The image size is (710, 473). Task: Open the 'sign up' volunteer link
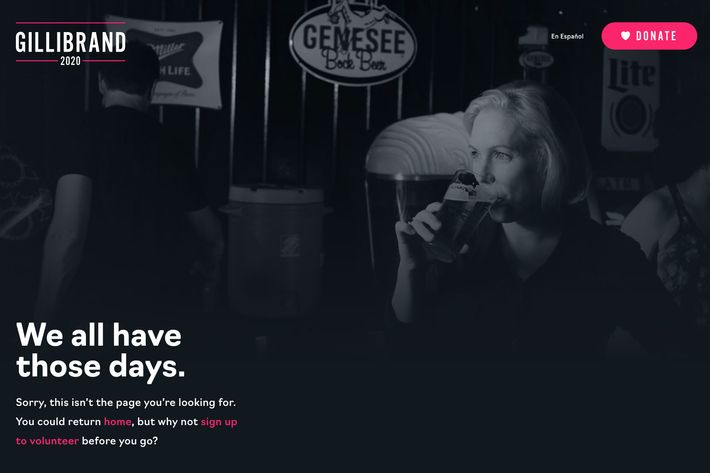(219, 422)
